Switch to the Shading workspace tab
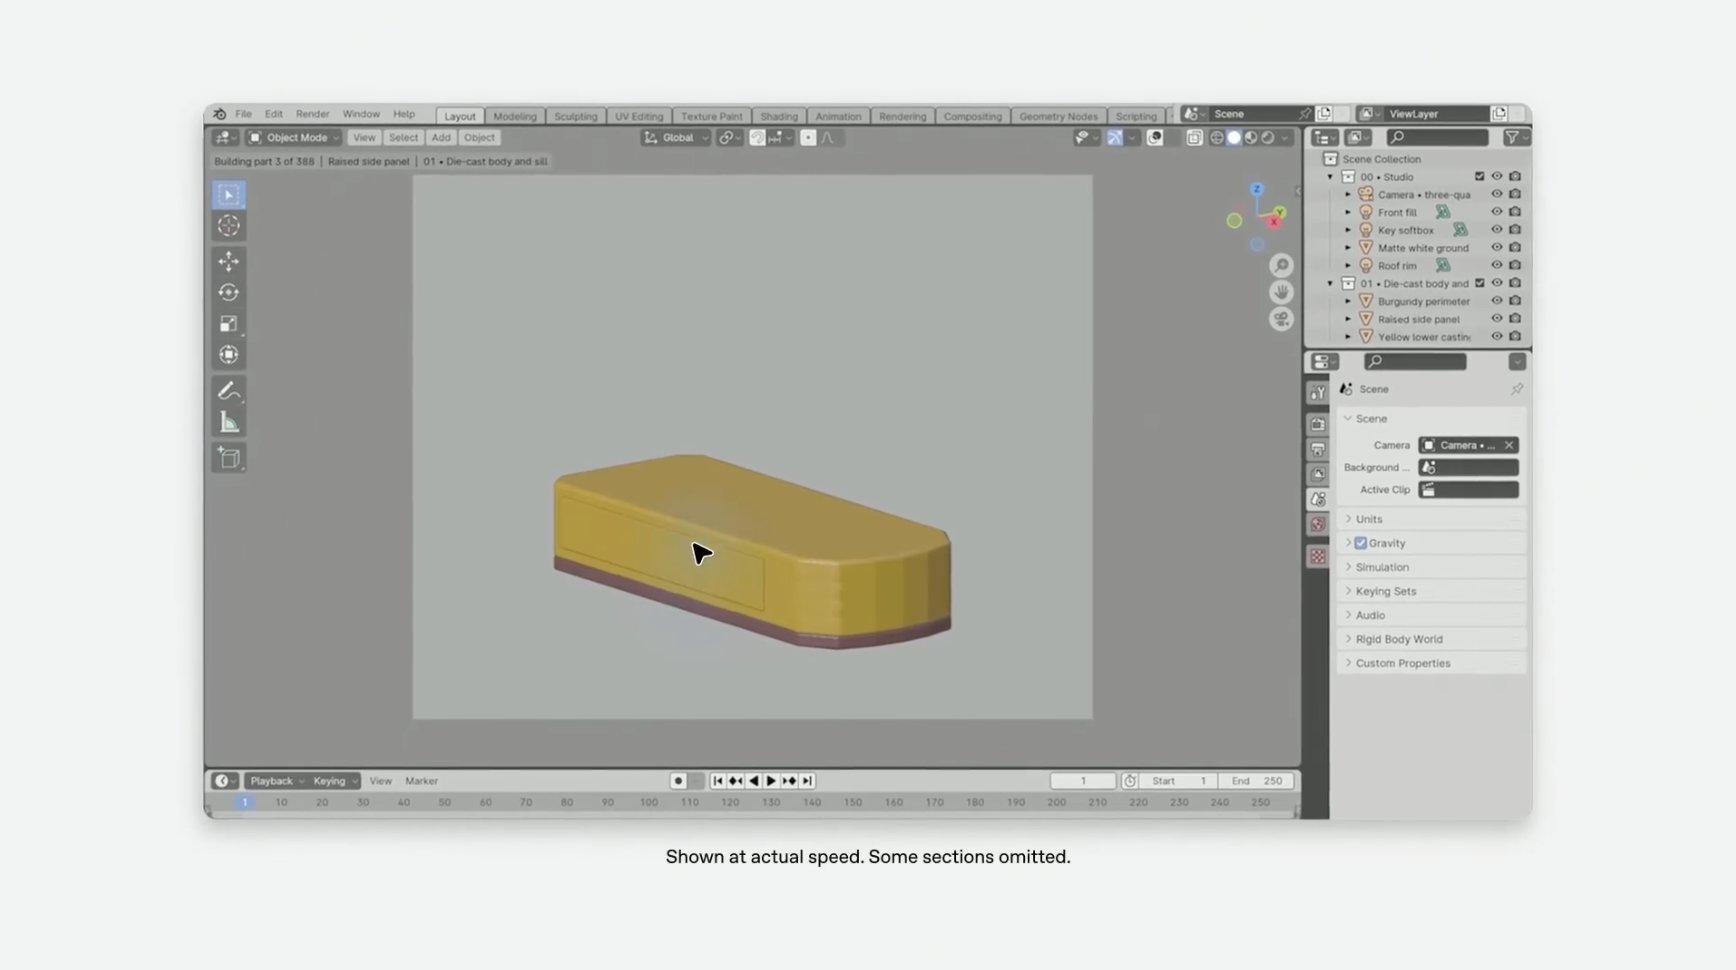Image resolution: width=1736 pixels, height=970 pixels. [779, 116]
